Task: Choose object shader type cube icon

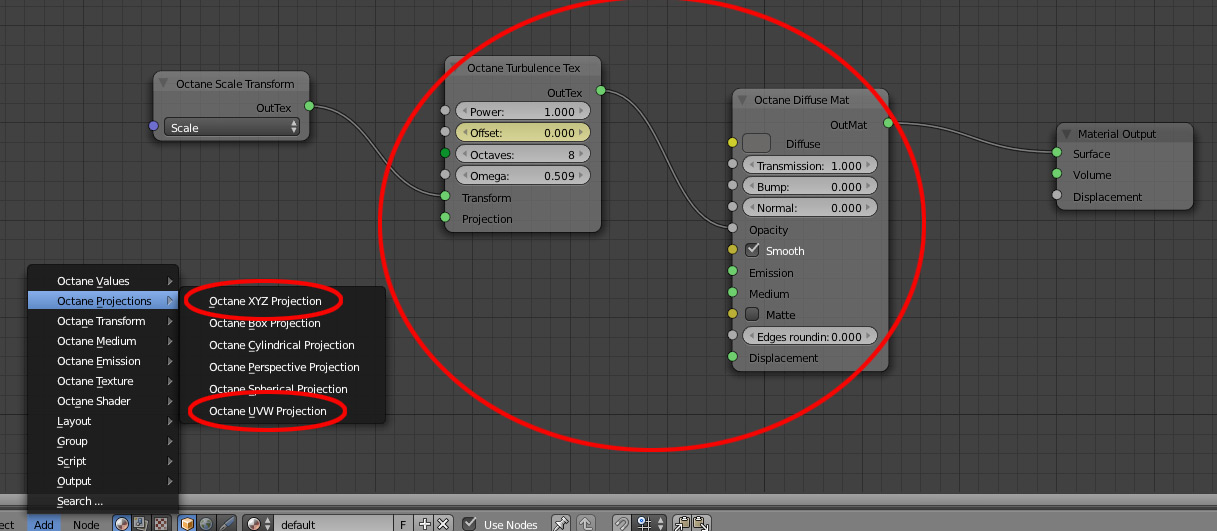Action: (x=187, y=523)
